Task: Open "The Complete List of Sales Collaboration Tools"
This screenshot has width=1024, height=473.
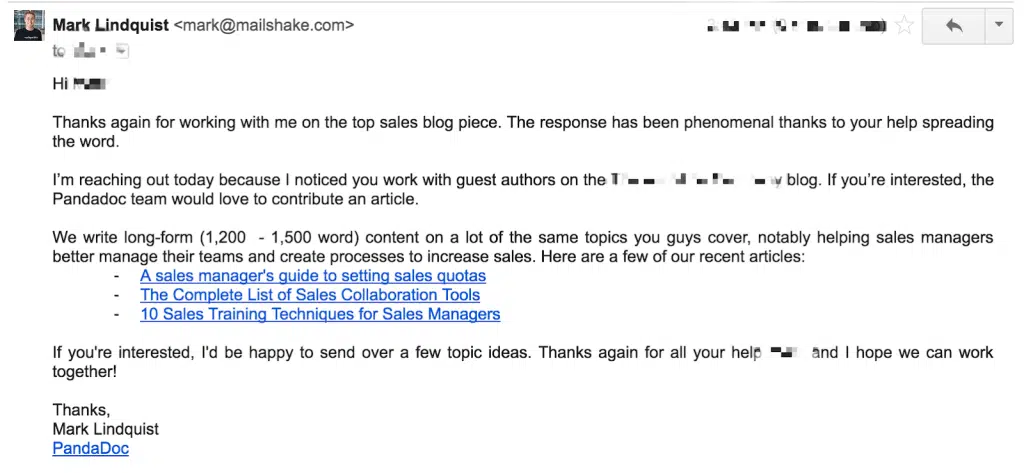Action: [310, 295]
